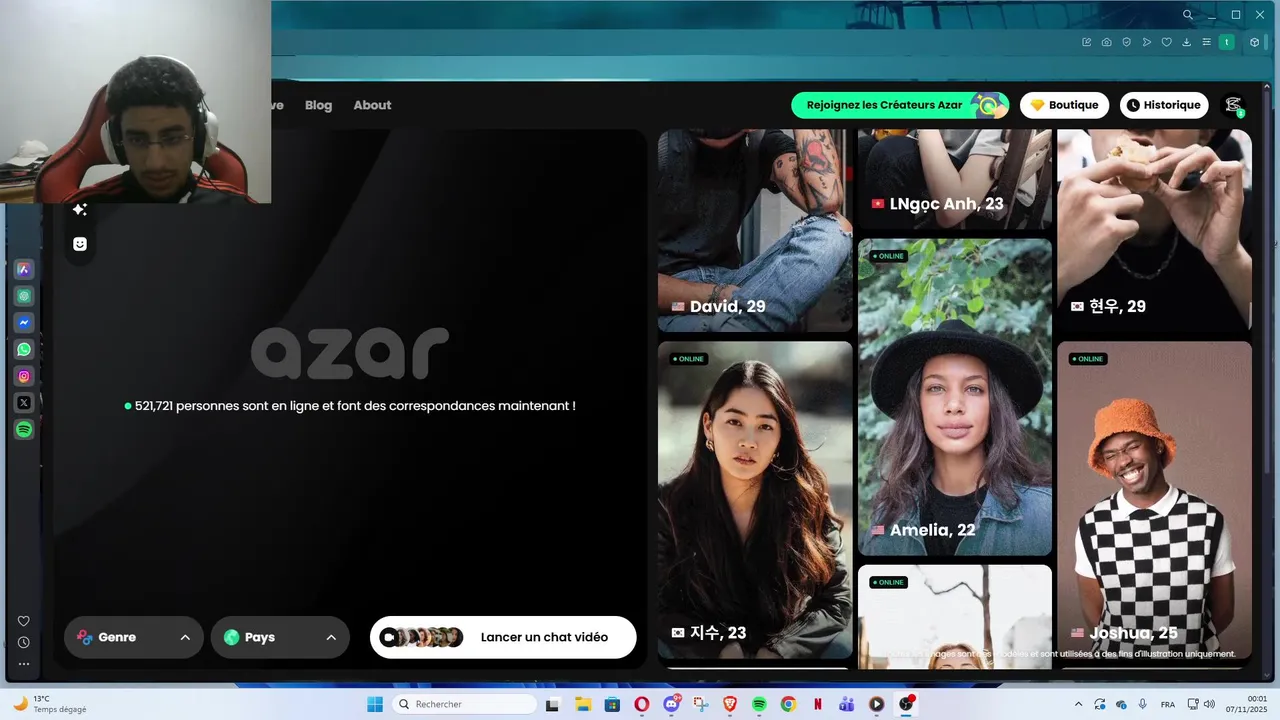This screenshot has height=720, width=1280.
Task: Open the Spotify player in the Opera sidebar
Action: (24, 429)
